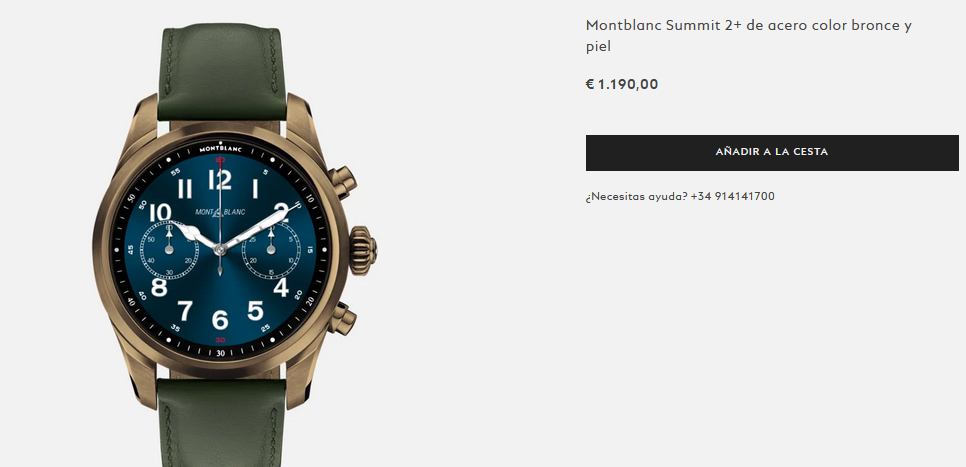Image resolution: width=966 pixels, height=467 pixels.
Task: Click the red 30 marker on bezel
Action: point(220,340)
